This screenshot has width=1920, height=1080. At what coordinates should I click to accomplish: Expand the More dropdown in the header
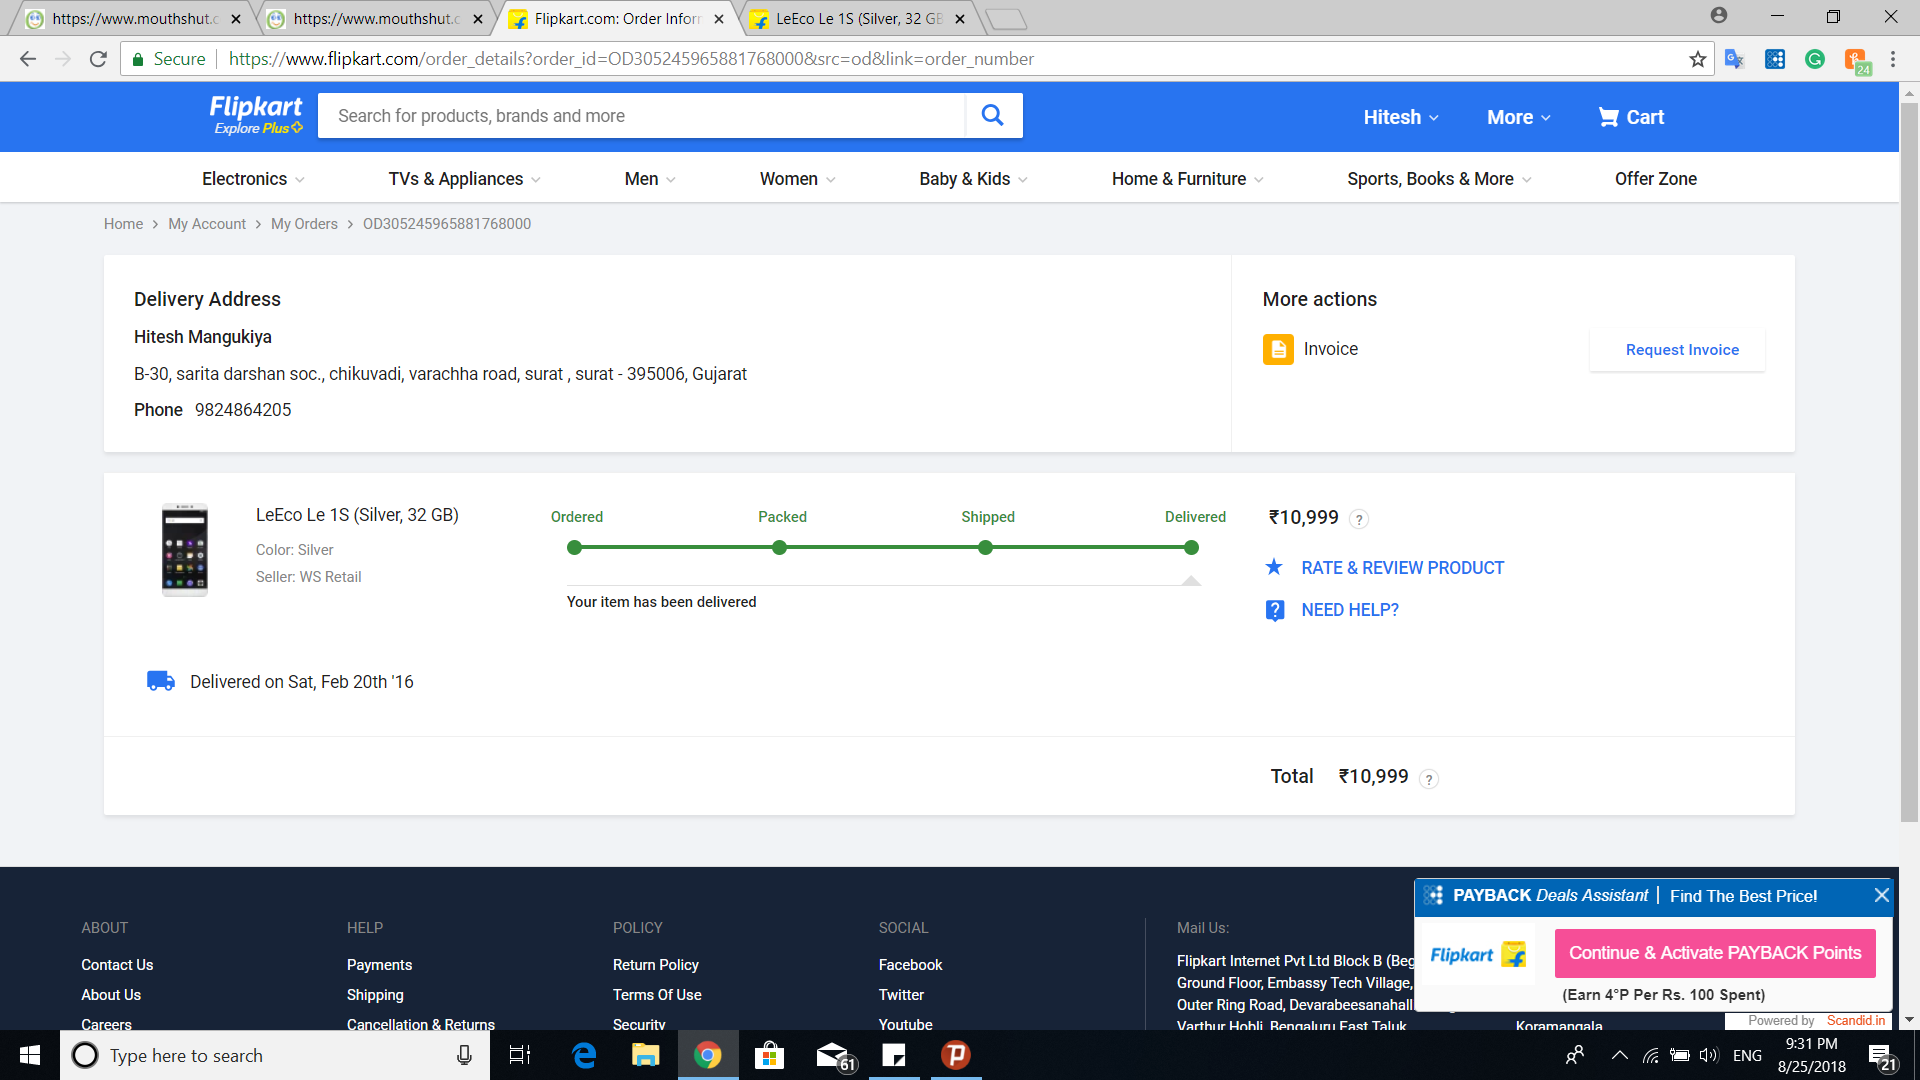1518,117
